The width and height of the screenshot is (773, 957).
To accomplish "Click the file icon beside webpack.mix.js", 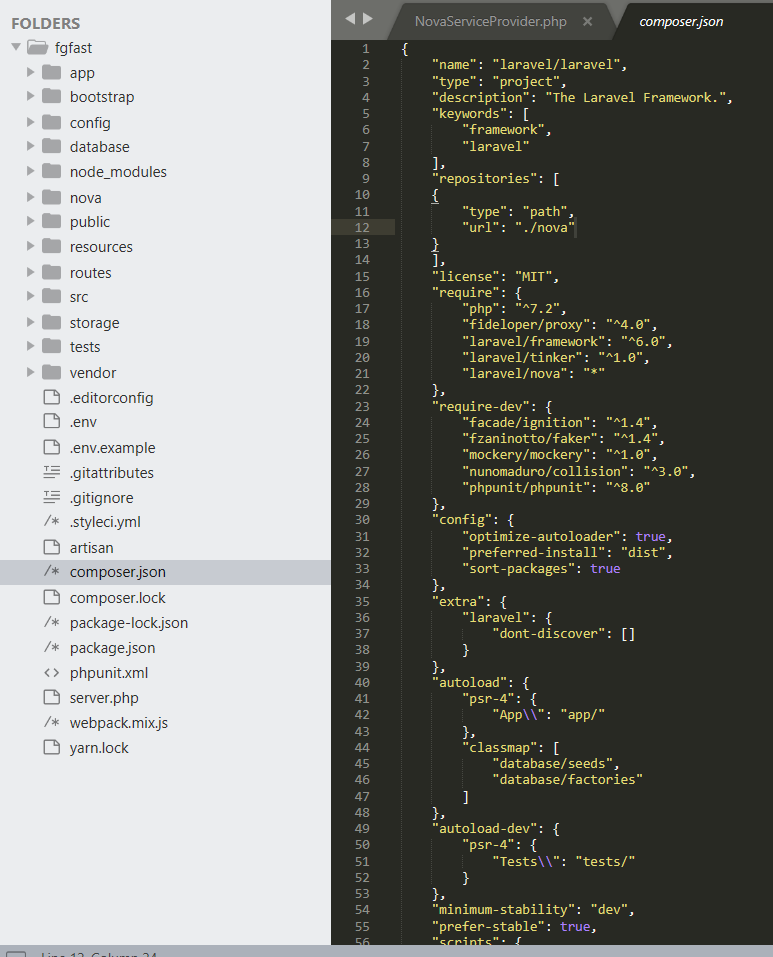I will [54, 723].
